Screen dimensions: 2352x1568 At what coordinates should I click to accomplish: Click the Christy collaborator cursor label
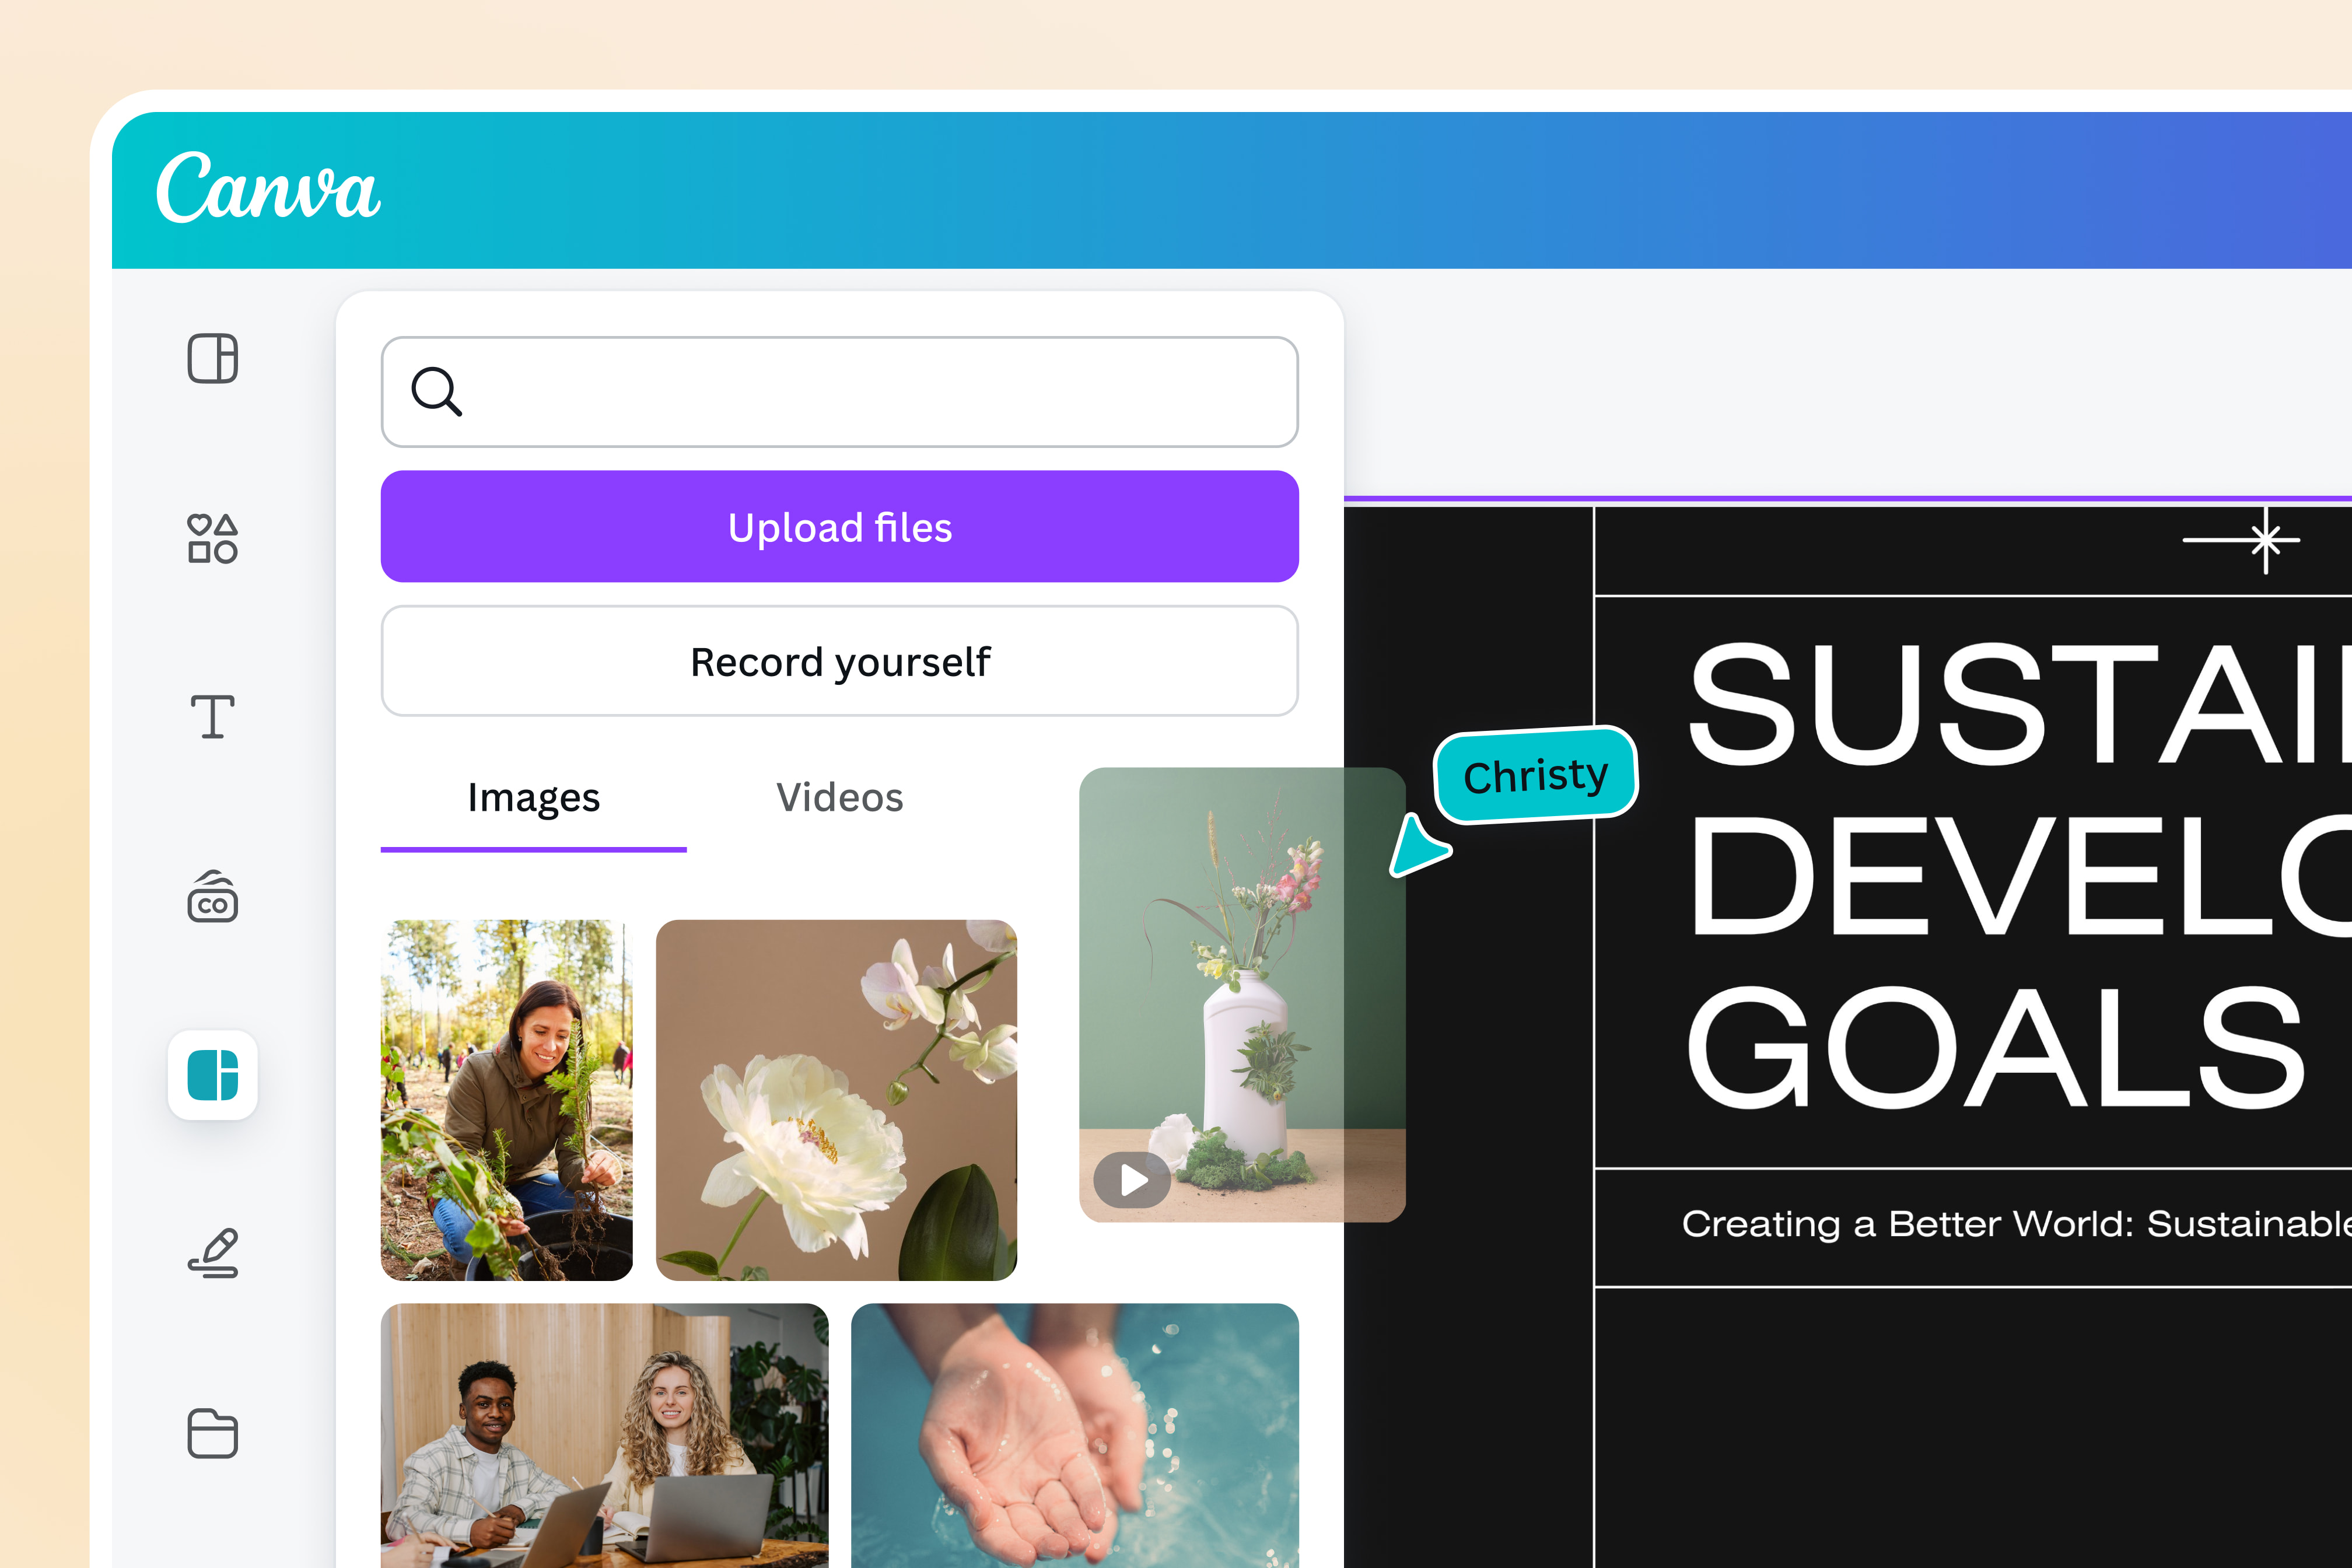pos(1536,775)
